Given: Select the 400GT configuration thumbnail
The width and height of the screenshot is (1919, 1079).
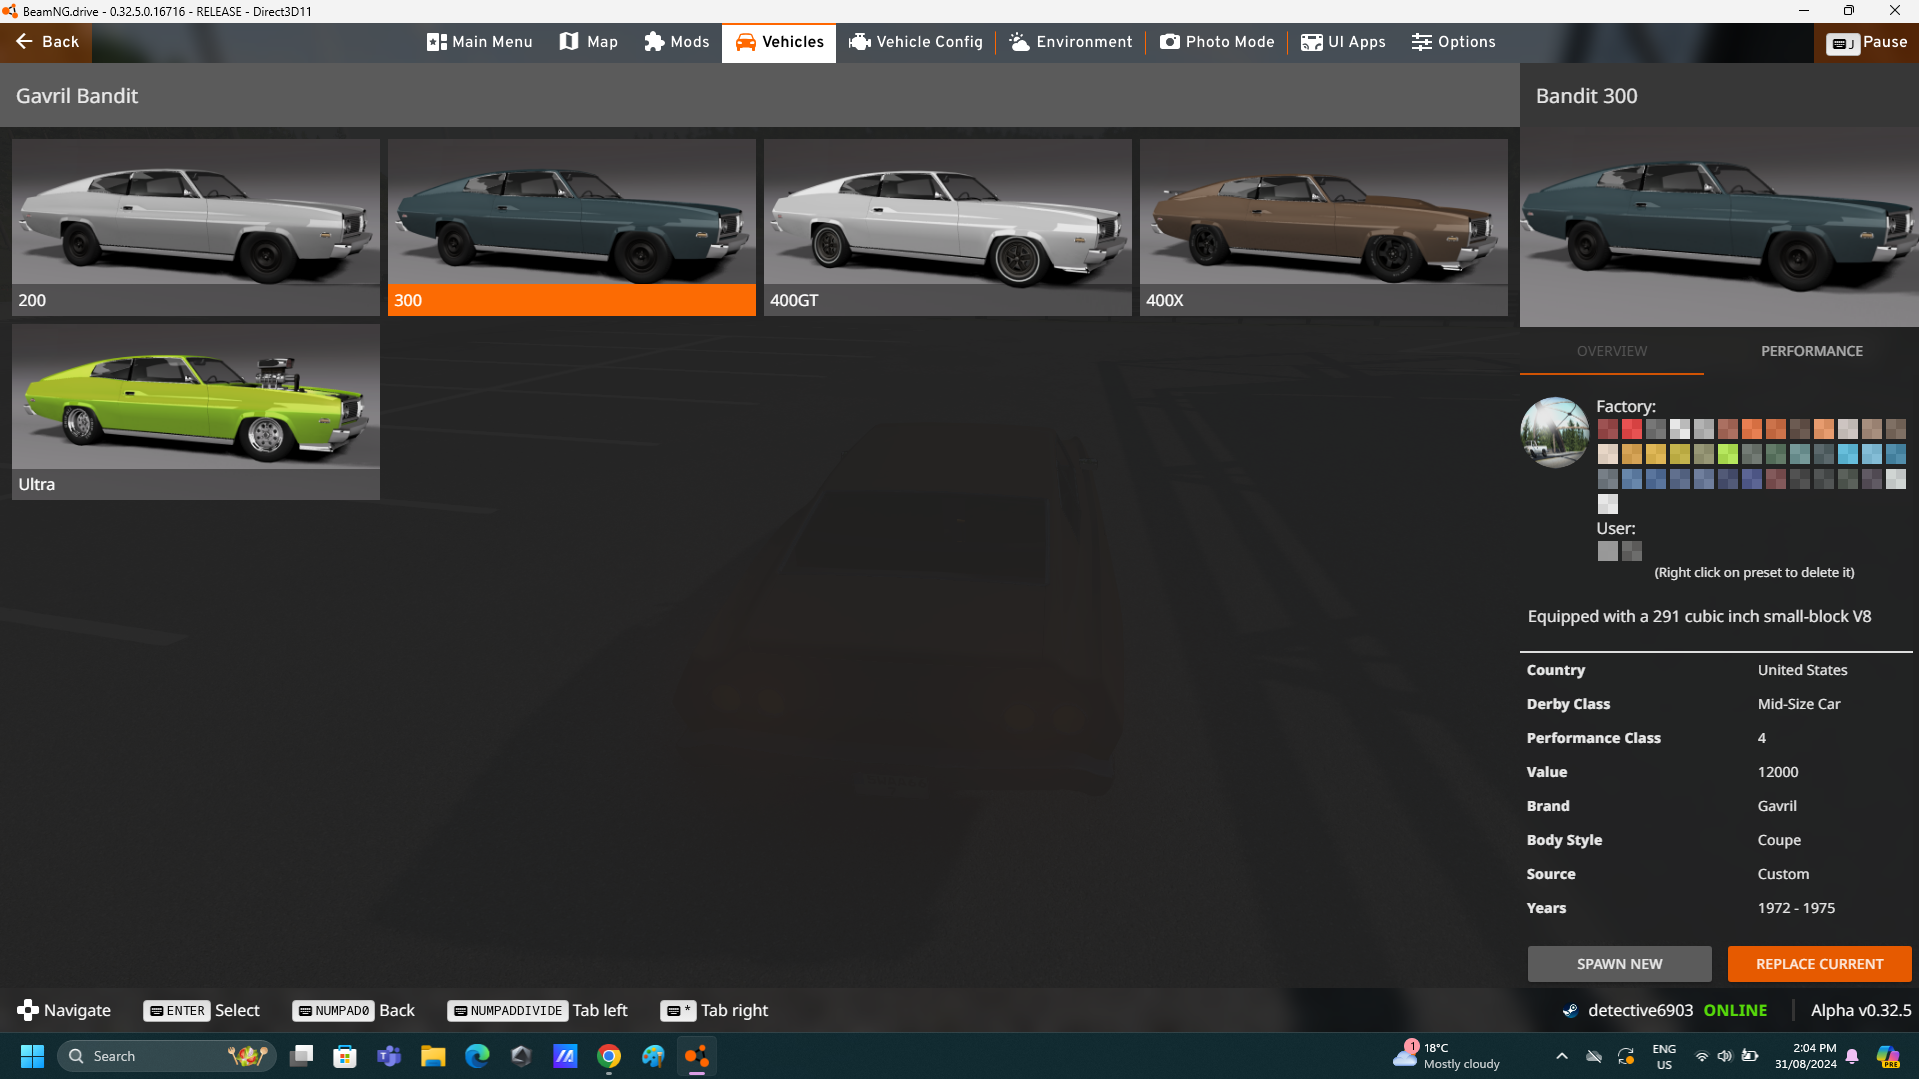Looking at the screenshot, I should [948, 227].
